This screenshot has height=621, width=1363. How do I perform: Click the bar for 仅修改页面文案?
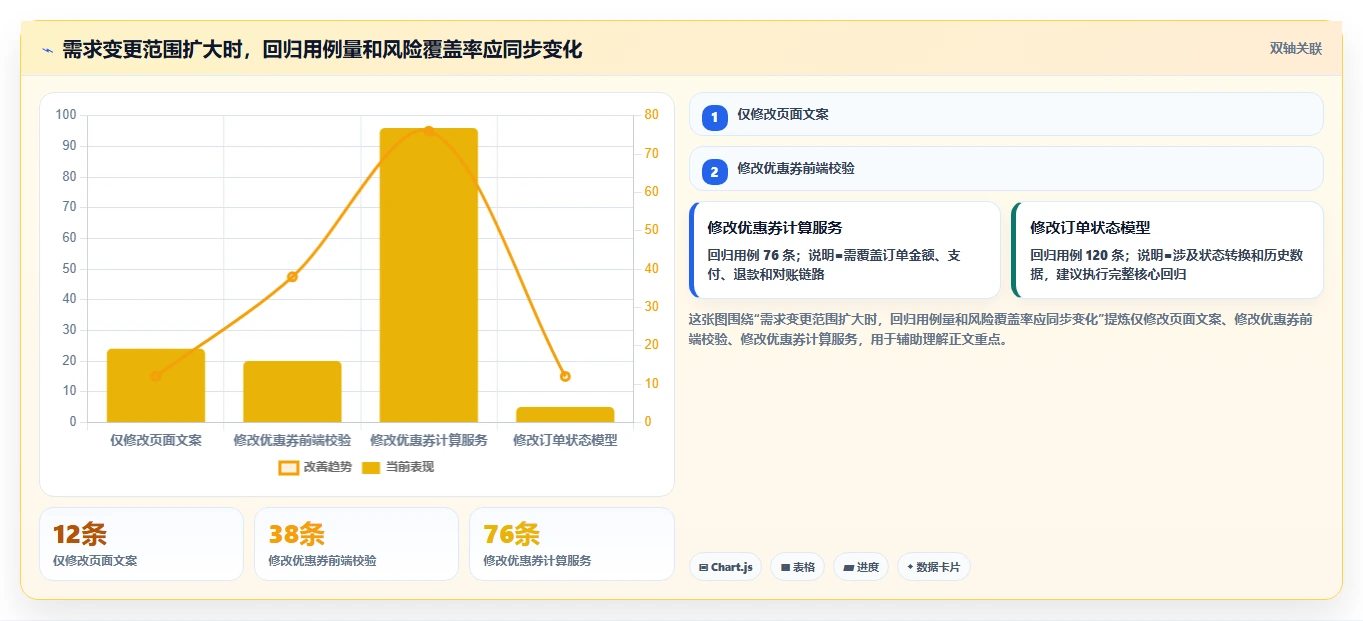click(x=155, y=385)
